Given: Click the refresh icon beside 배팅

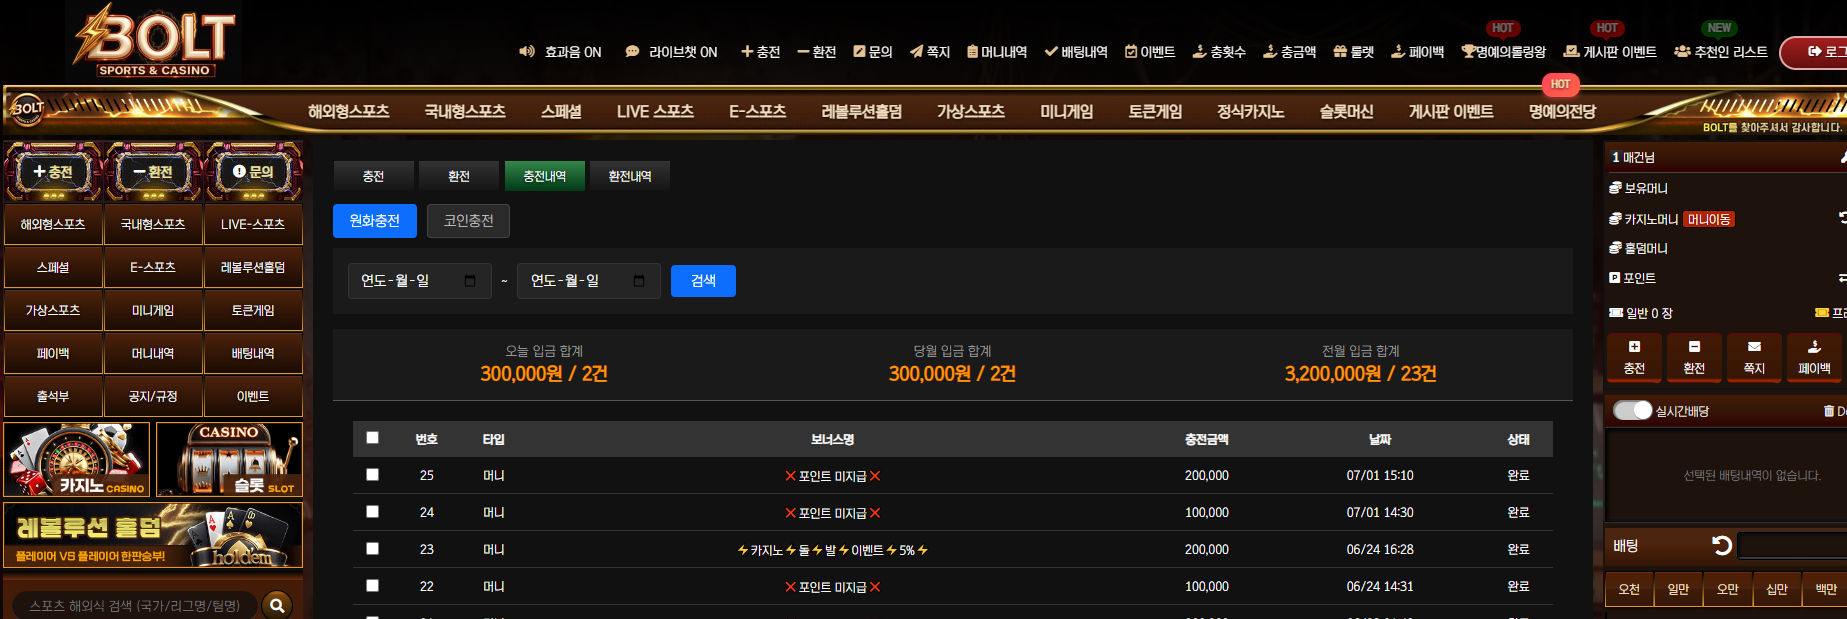Looking at the screenshot, I should pos(1722,546).
